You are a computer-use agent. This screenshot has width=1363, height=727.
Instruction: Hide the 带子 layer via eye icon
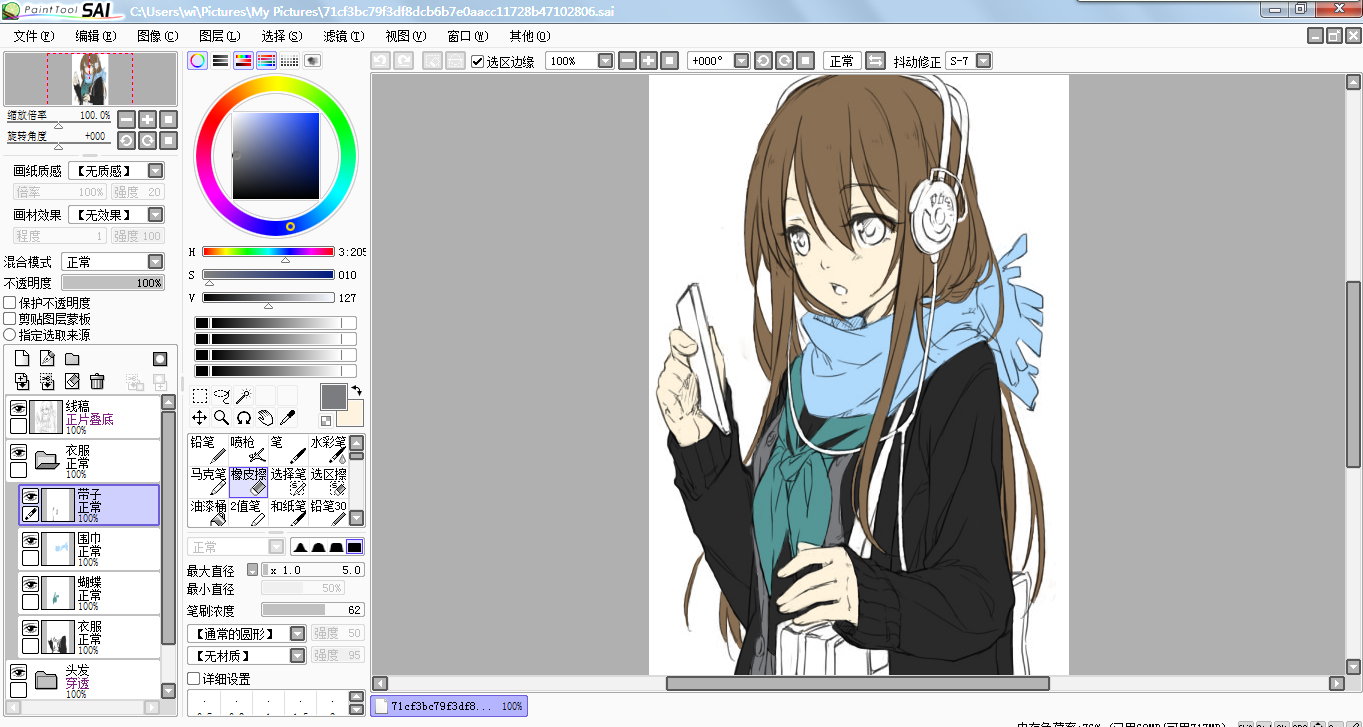31,496
